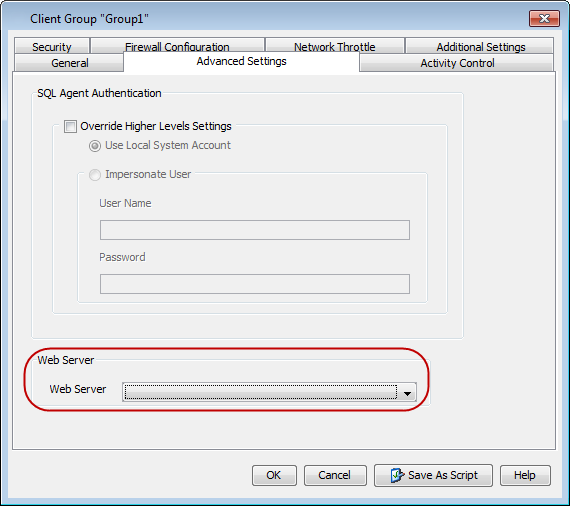Open Help for this dialog

tap(525, 475)
